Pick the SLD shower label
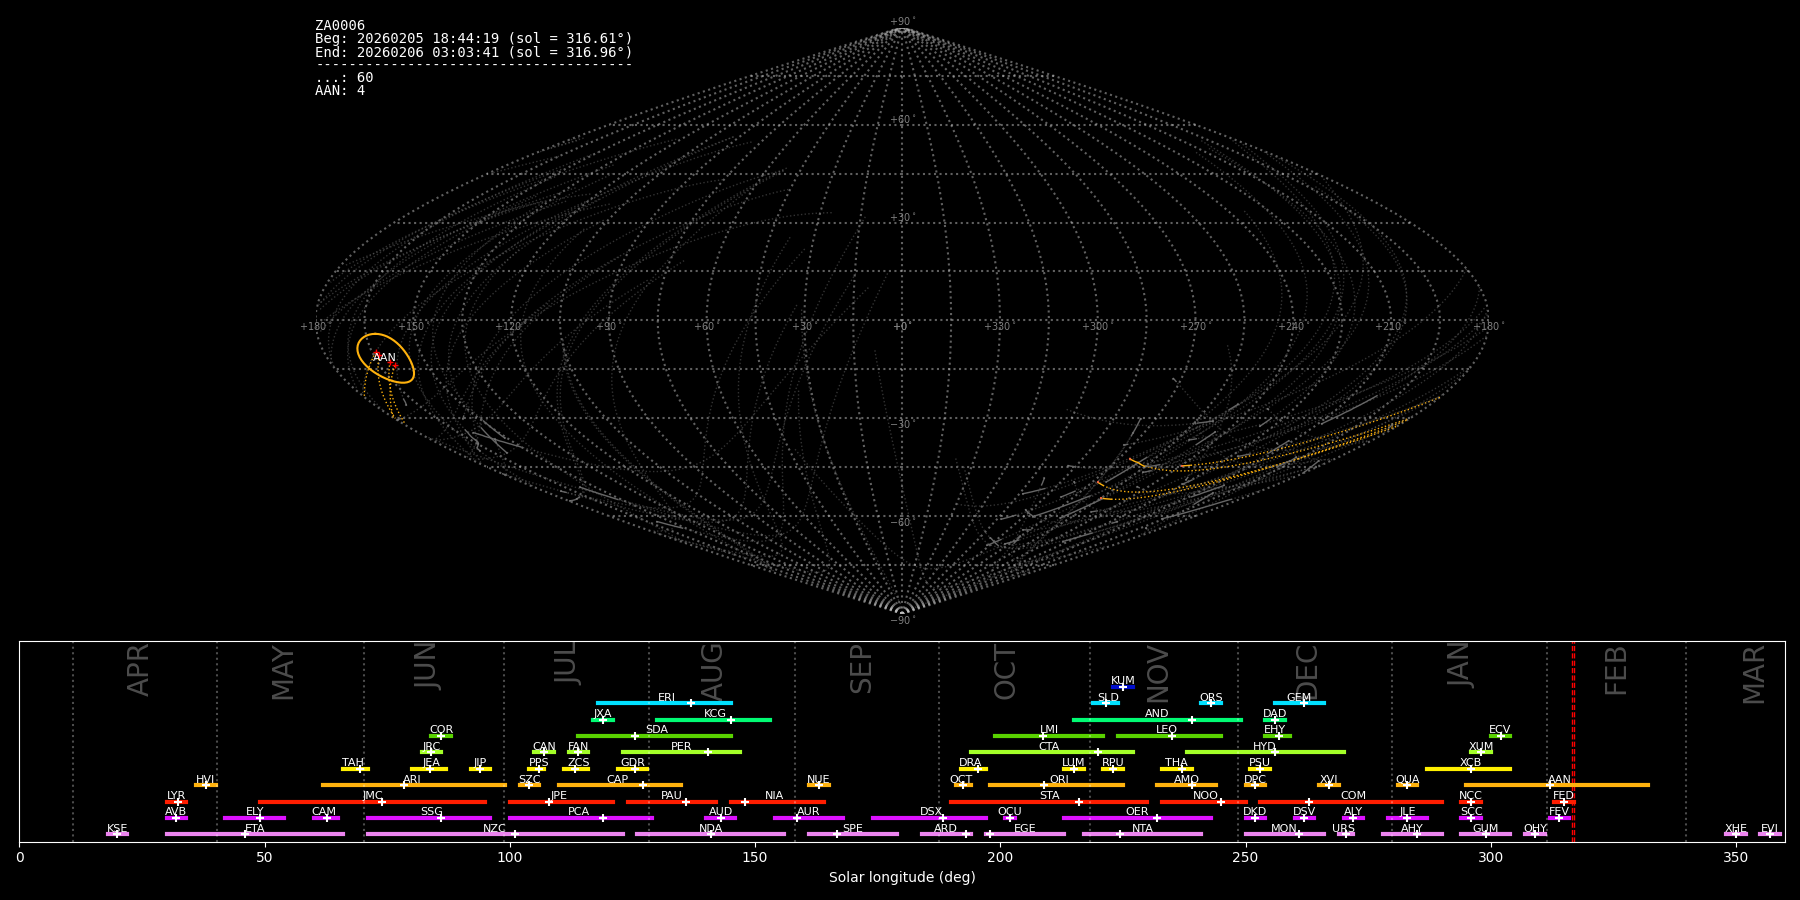This screenshot has height=900, width=1800. [1108, 698]
